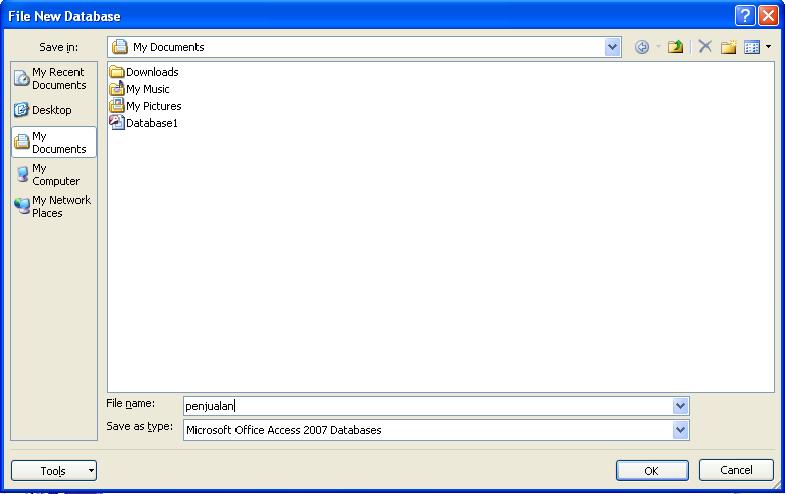Expand the Save as type dropdown
This screenshot has height=494, width=785.
coord(680,430)
